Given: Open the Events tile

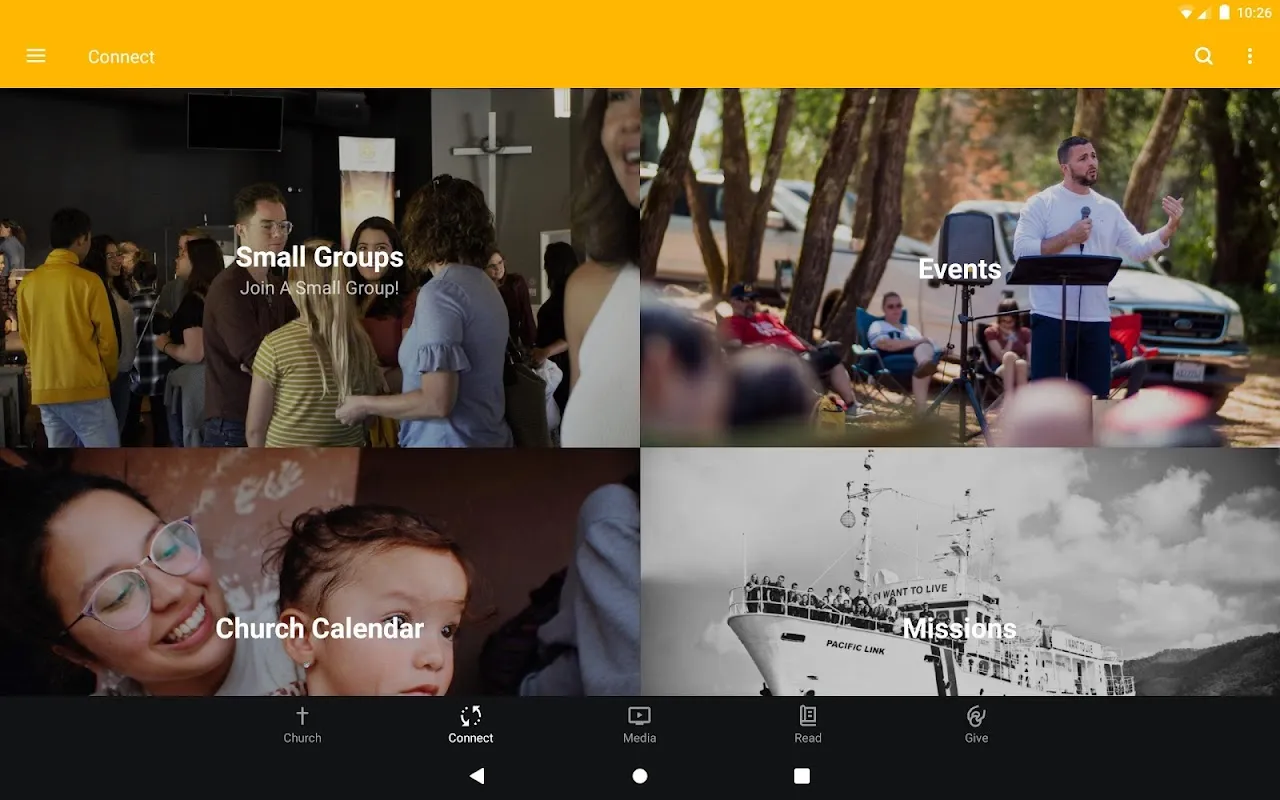Looking at the screenshot, I should [960, 267].
